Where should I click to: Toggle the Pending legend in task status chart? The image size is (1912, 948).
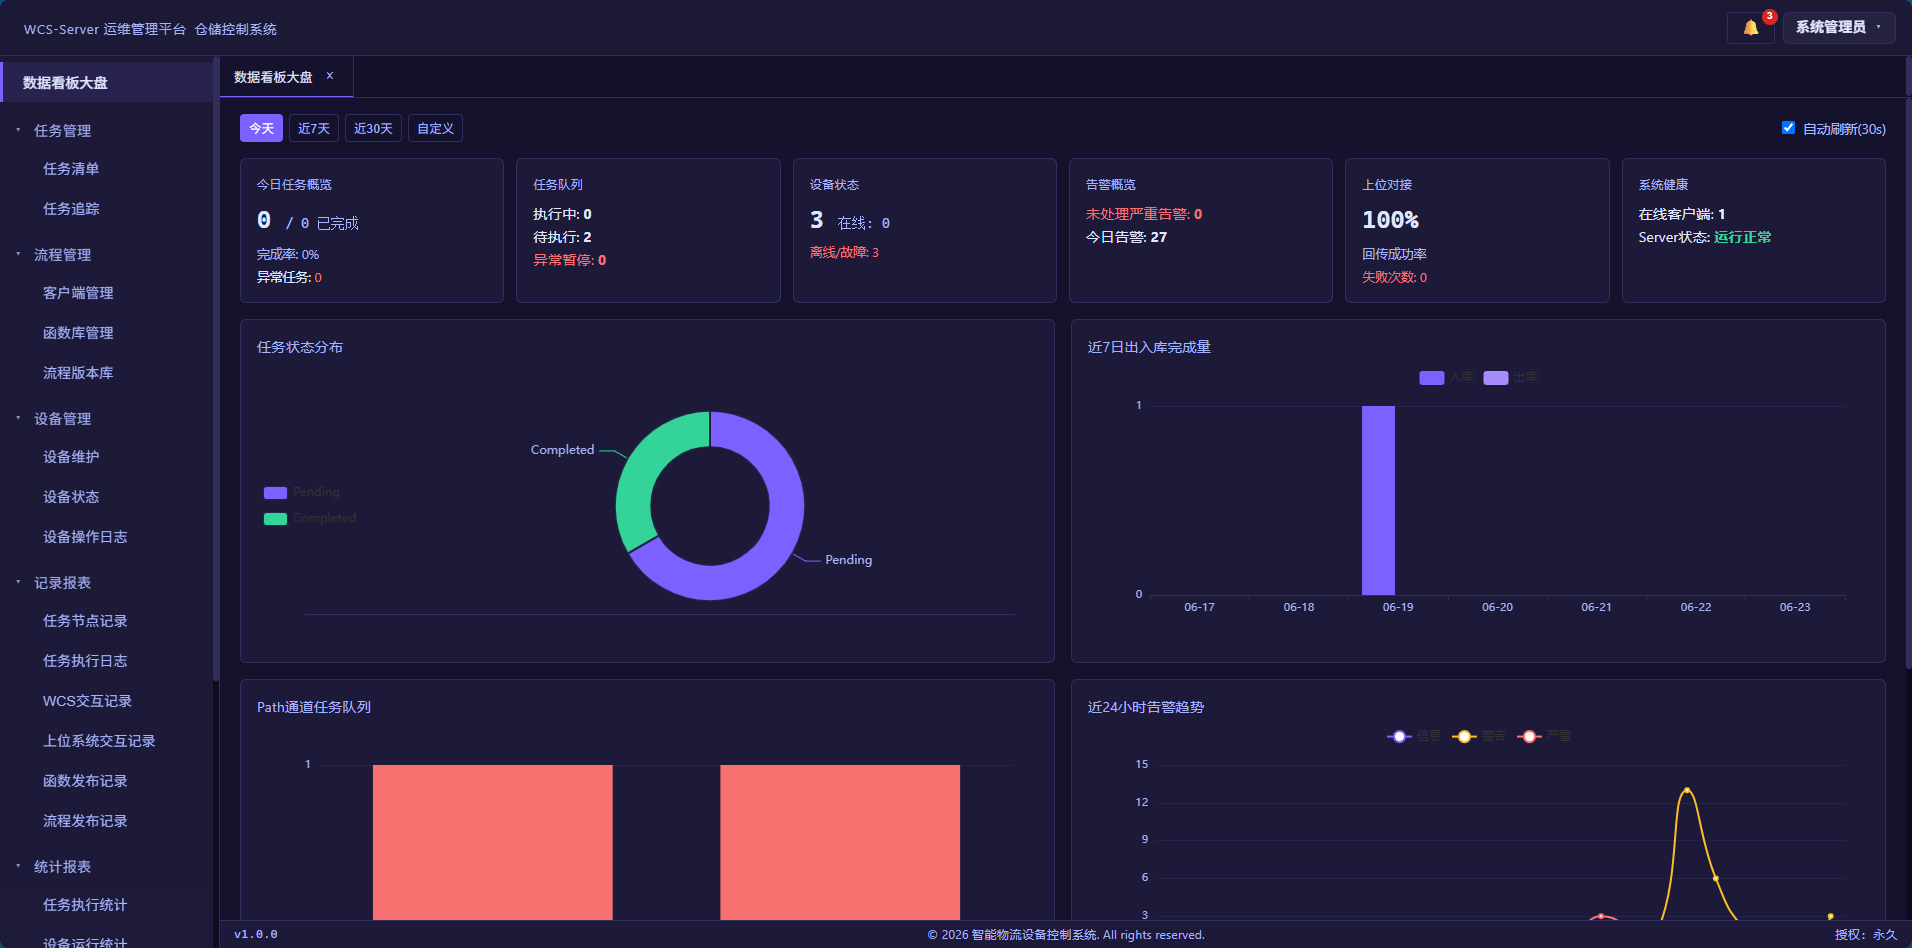(302, 492)
